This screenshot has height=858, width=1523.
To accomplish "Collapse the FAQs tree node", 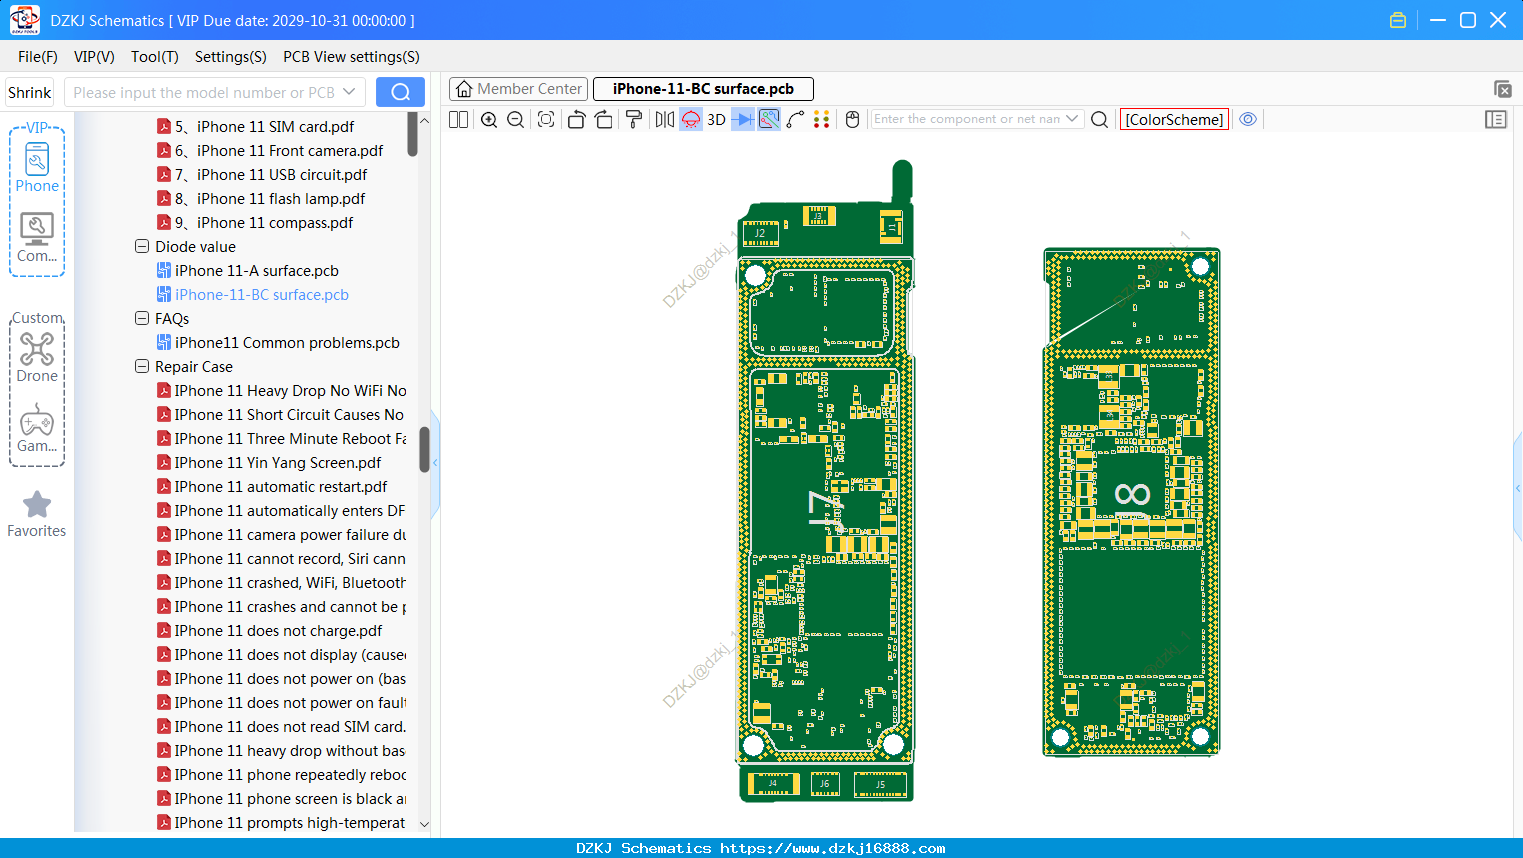I will point(142,318).
